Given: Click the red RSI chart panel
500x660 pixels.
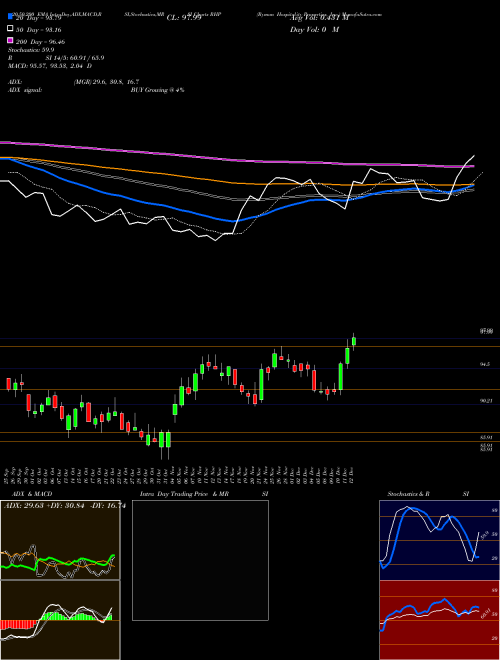Looking at the screenshot, I should coord(439,620).
